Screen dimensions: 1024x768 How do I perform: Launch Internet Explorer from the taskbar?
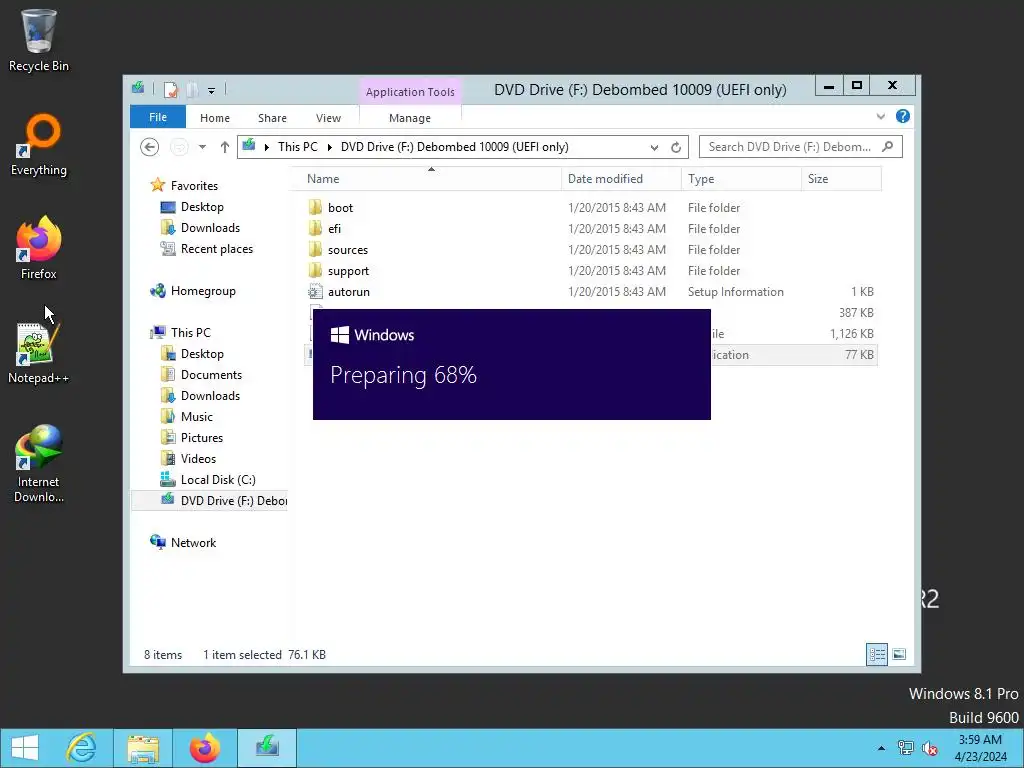click(81, 748)
